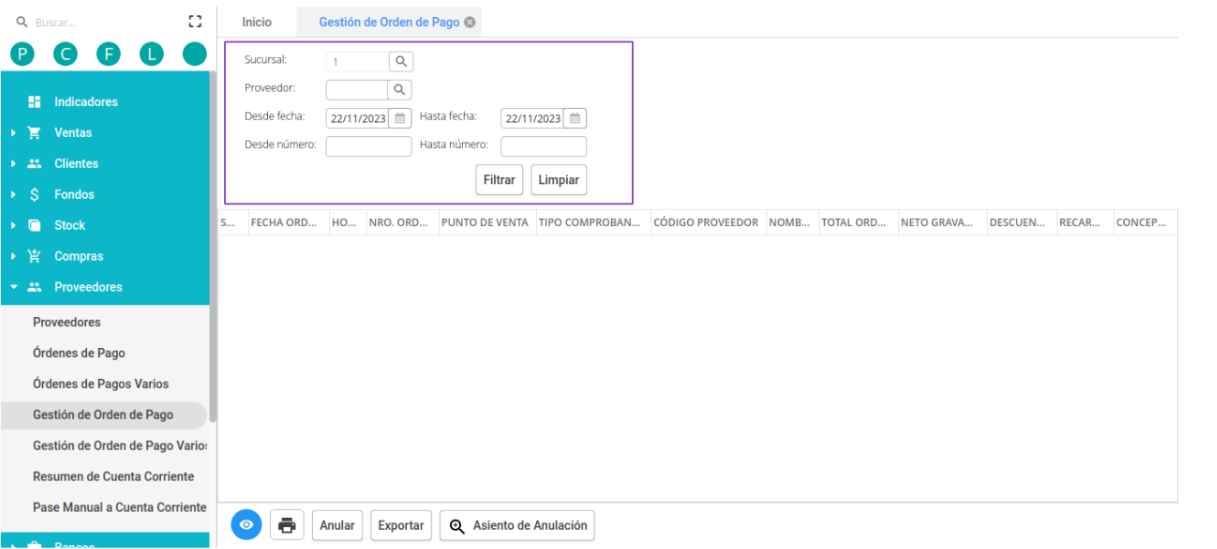Select Gestión de Orden de Pago sidebar item
This screenshot has height=549, width=1217.
point(103,415)
